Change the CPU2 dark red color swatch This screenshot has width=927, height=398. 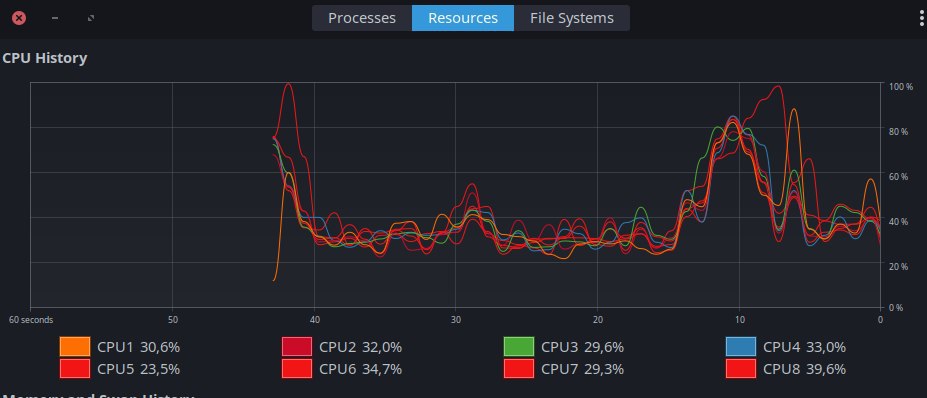297,347
